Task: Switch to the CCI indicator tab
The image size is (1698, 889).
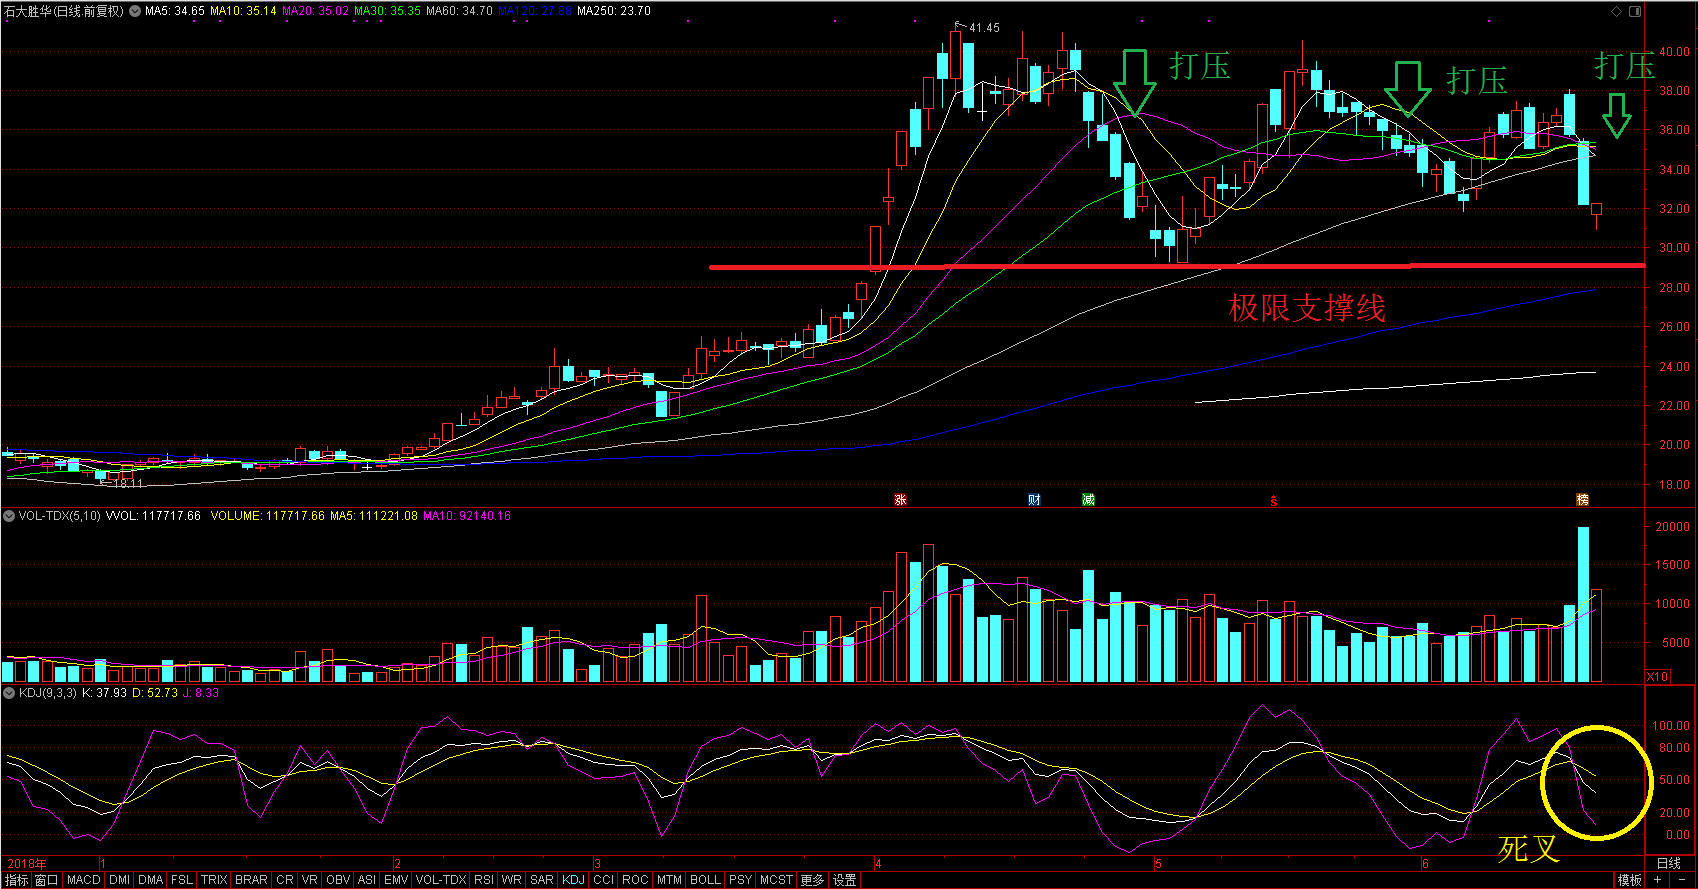Action: coord(604,880)
